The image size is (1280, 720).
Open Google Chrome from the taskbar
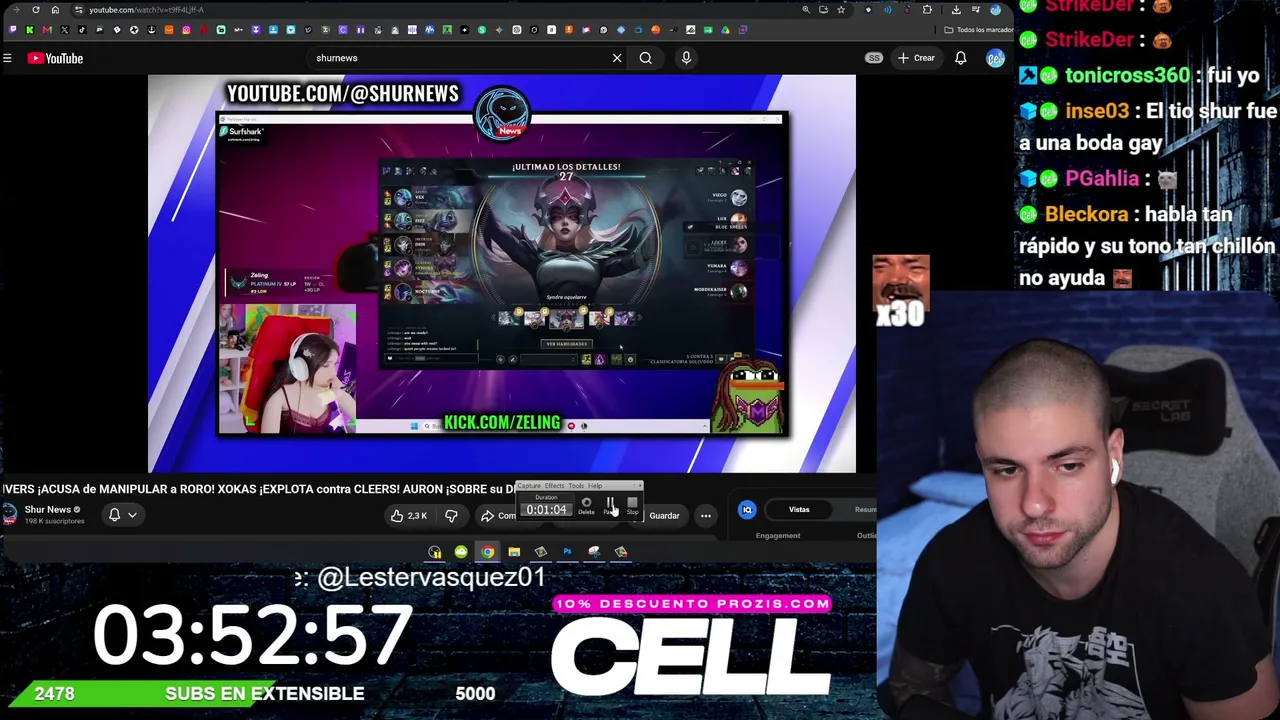click(487, 552)
